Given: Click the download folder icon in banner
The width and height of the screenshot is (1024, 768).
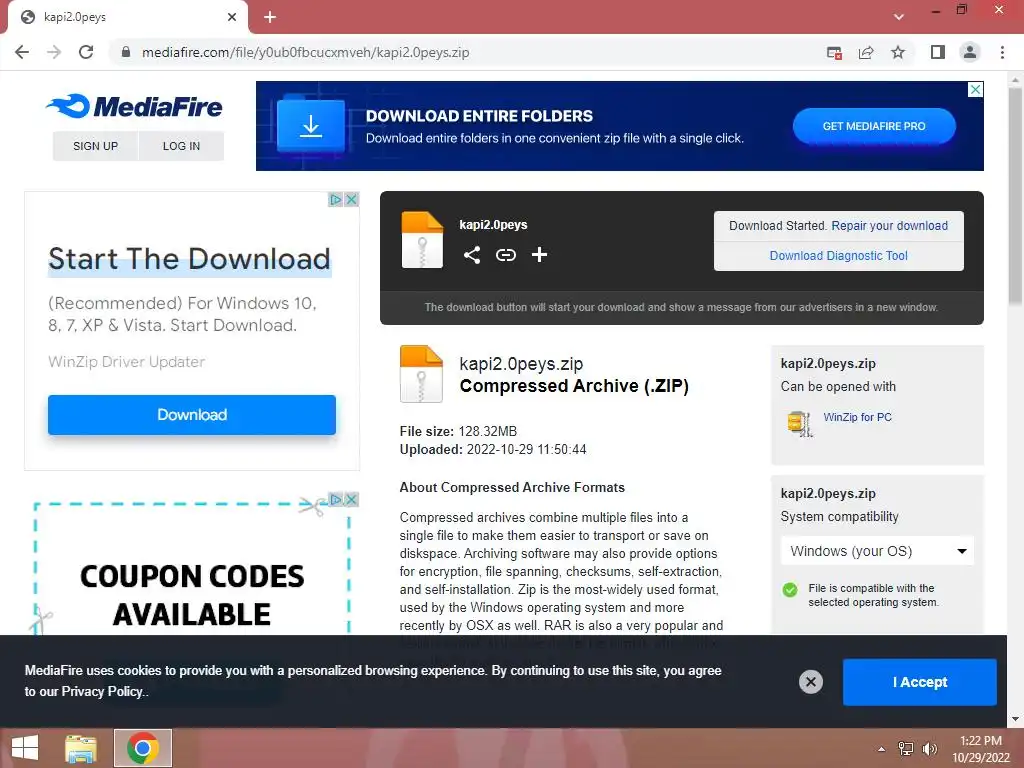Looking at the screenshot, I should [311, 126].
